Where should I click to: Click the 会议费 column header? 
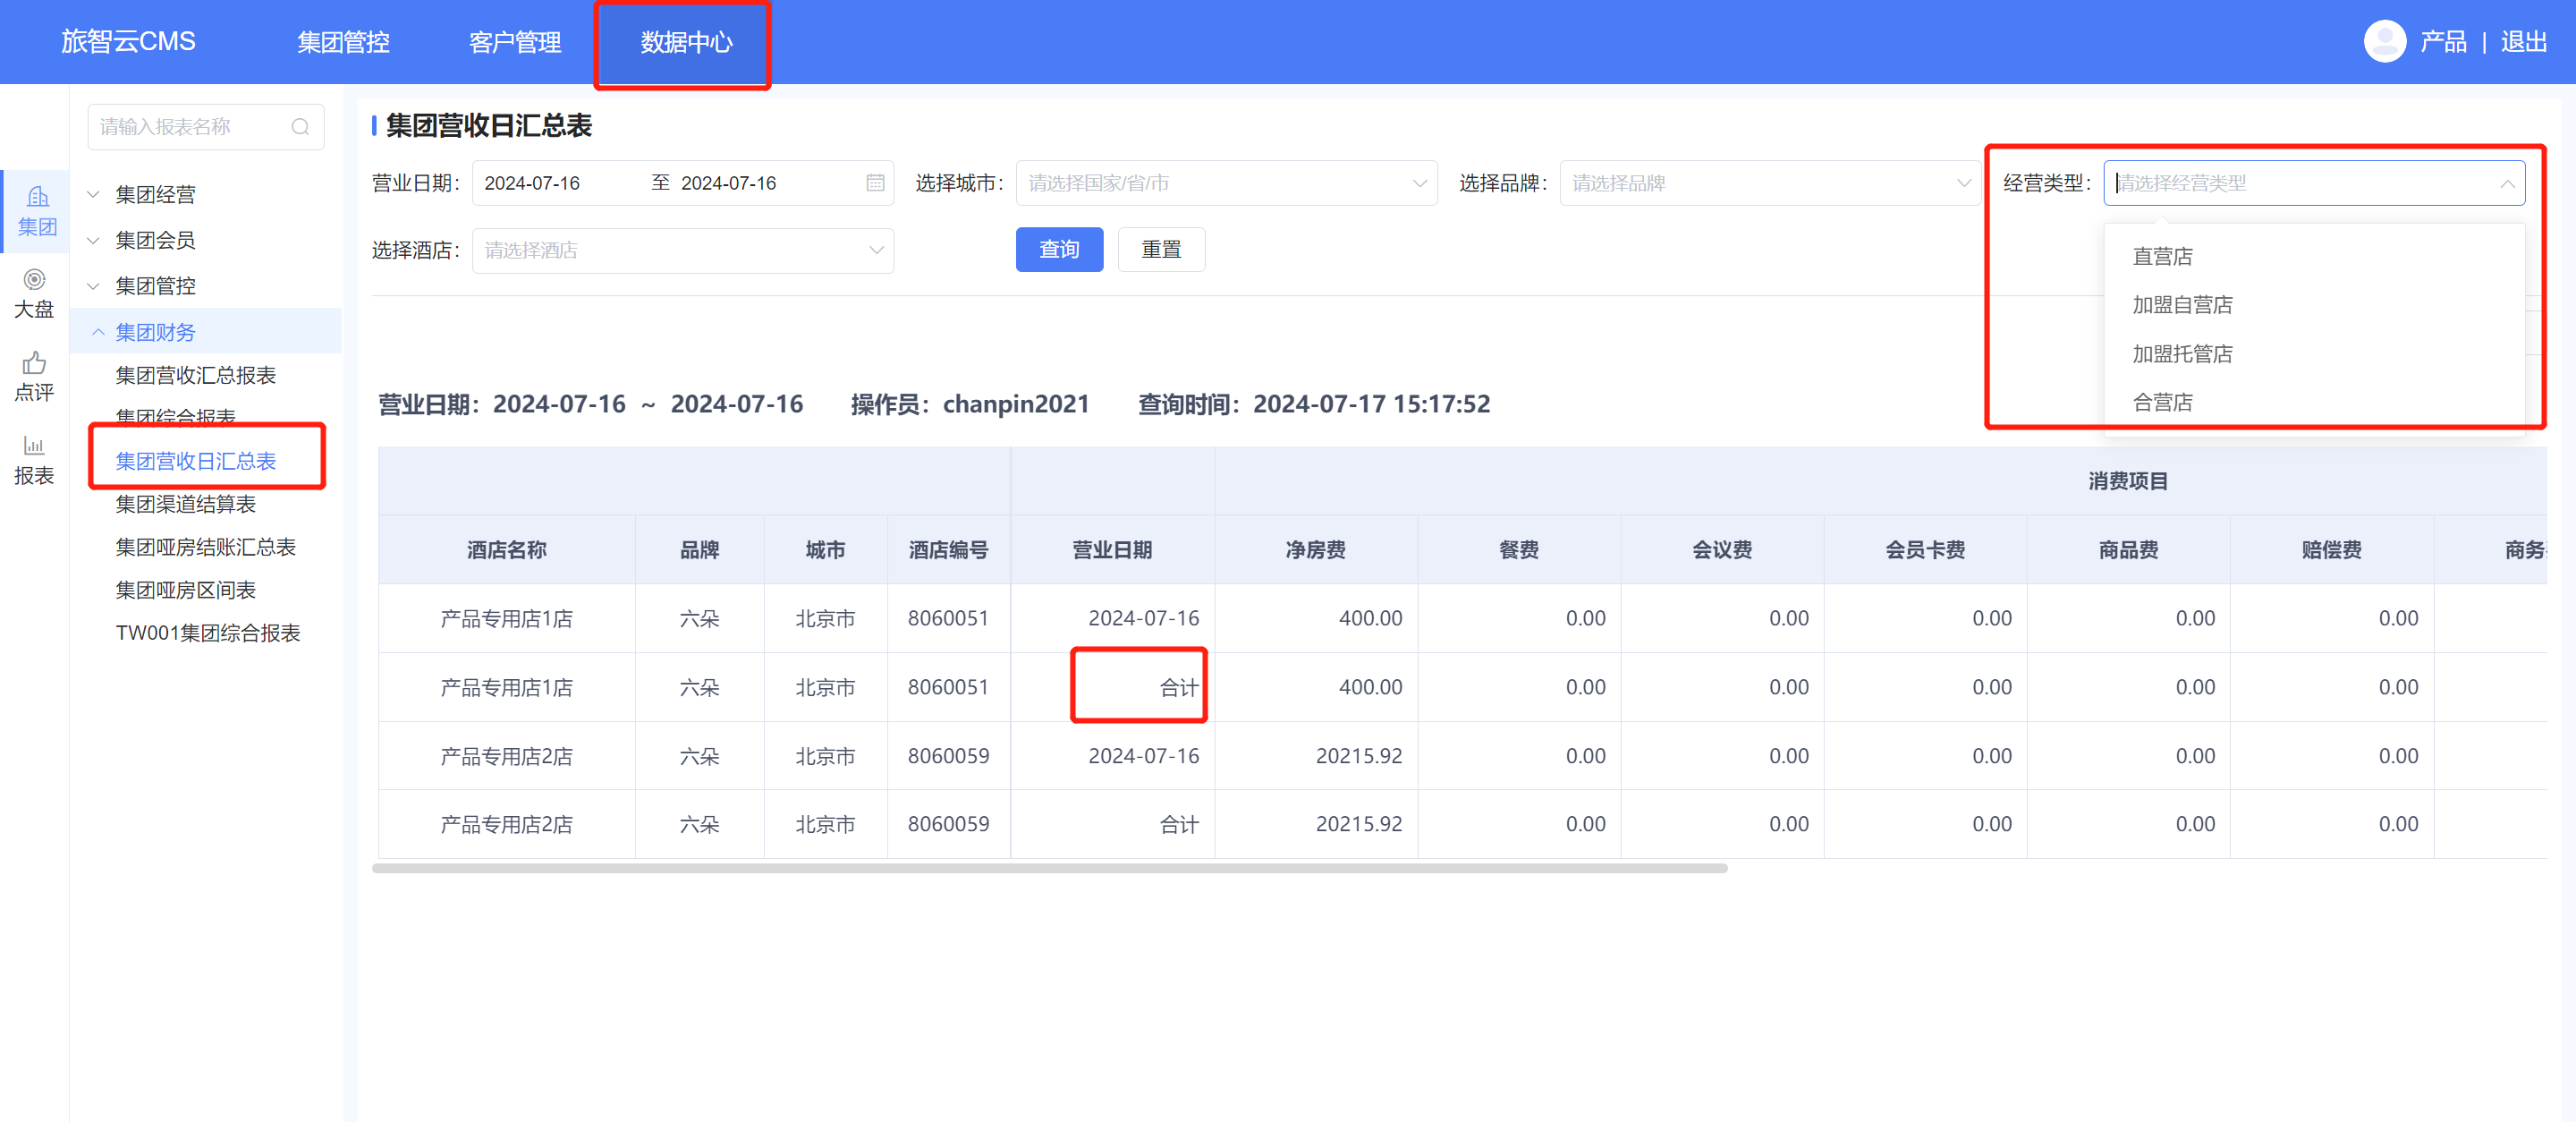pyautogui.click(x=1722, y=550)
